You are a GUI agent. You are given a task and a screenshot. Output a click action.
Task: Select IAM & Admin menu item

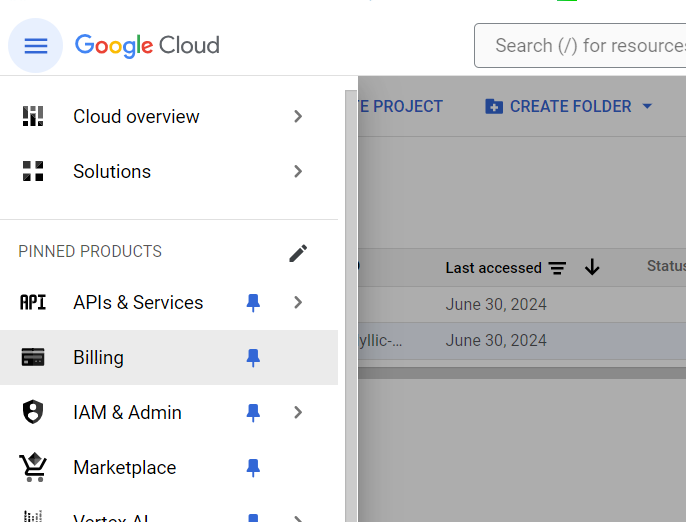coord(127,413)
